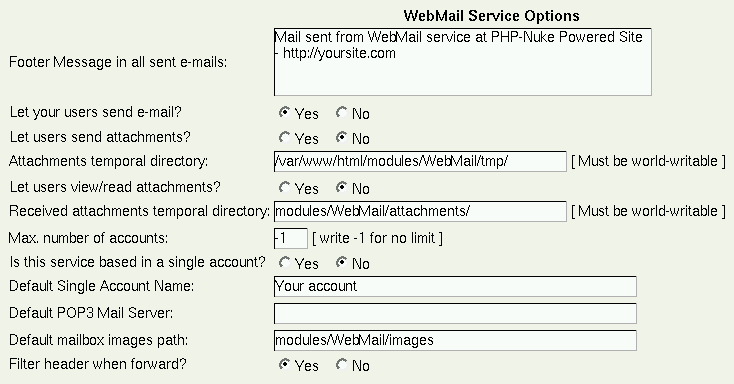Viewport: 734px width, 384px height.
Task: Click the footer message text area
Action: click(x=462, y=62)
